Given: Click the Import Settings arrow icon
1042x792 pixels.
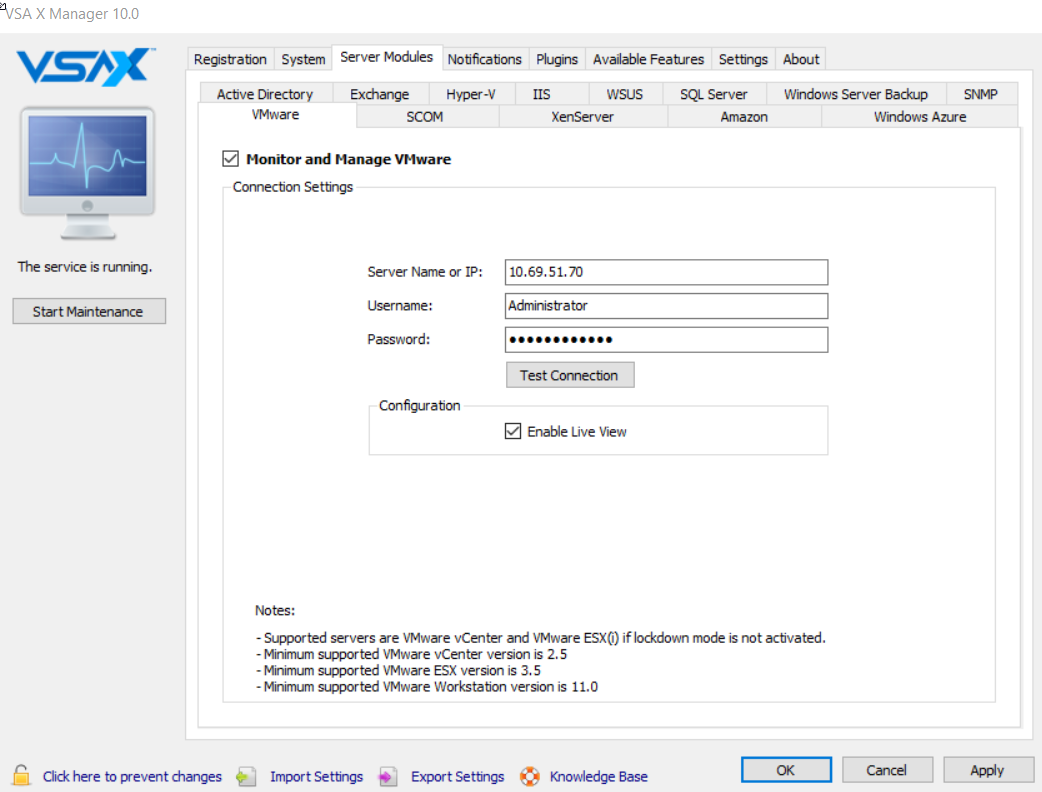Looking at the screenshot, I should (246, 776).
